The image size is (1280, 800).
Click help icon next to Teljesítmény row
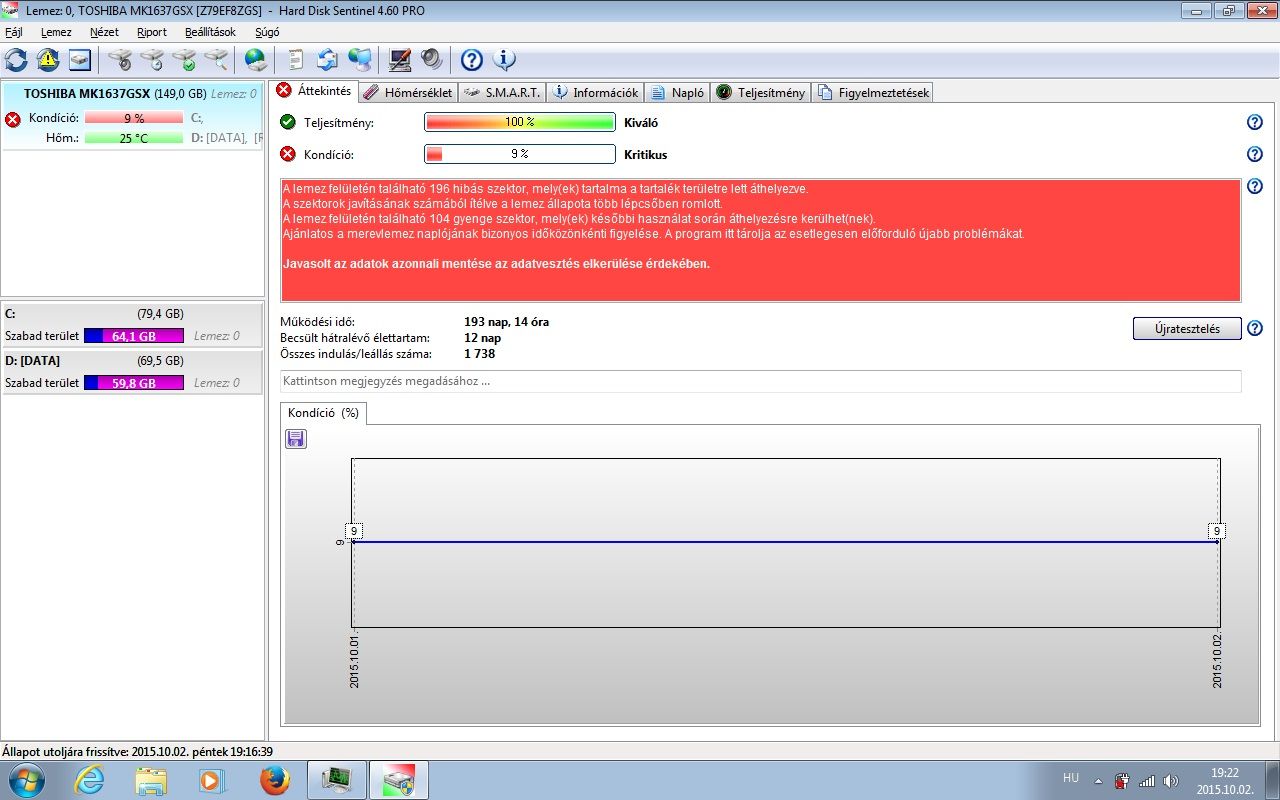(1255, 122)
